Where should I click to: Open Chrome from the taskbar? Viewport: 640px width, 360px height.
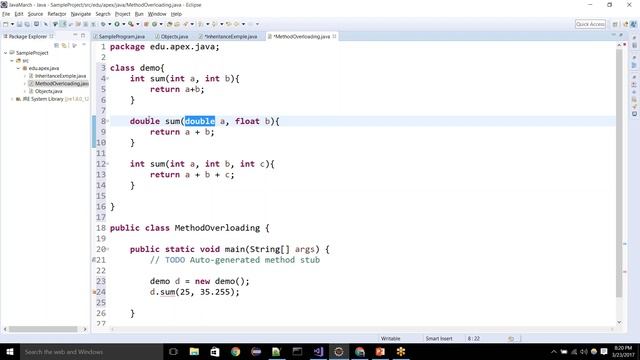(236, 351)
